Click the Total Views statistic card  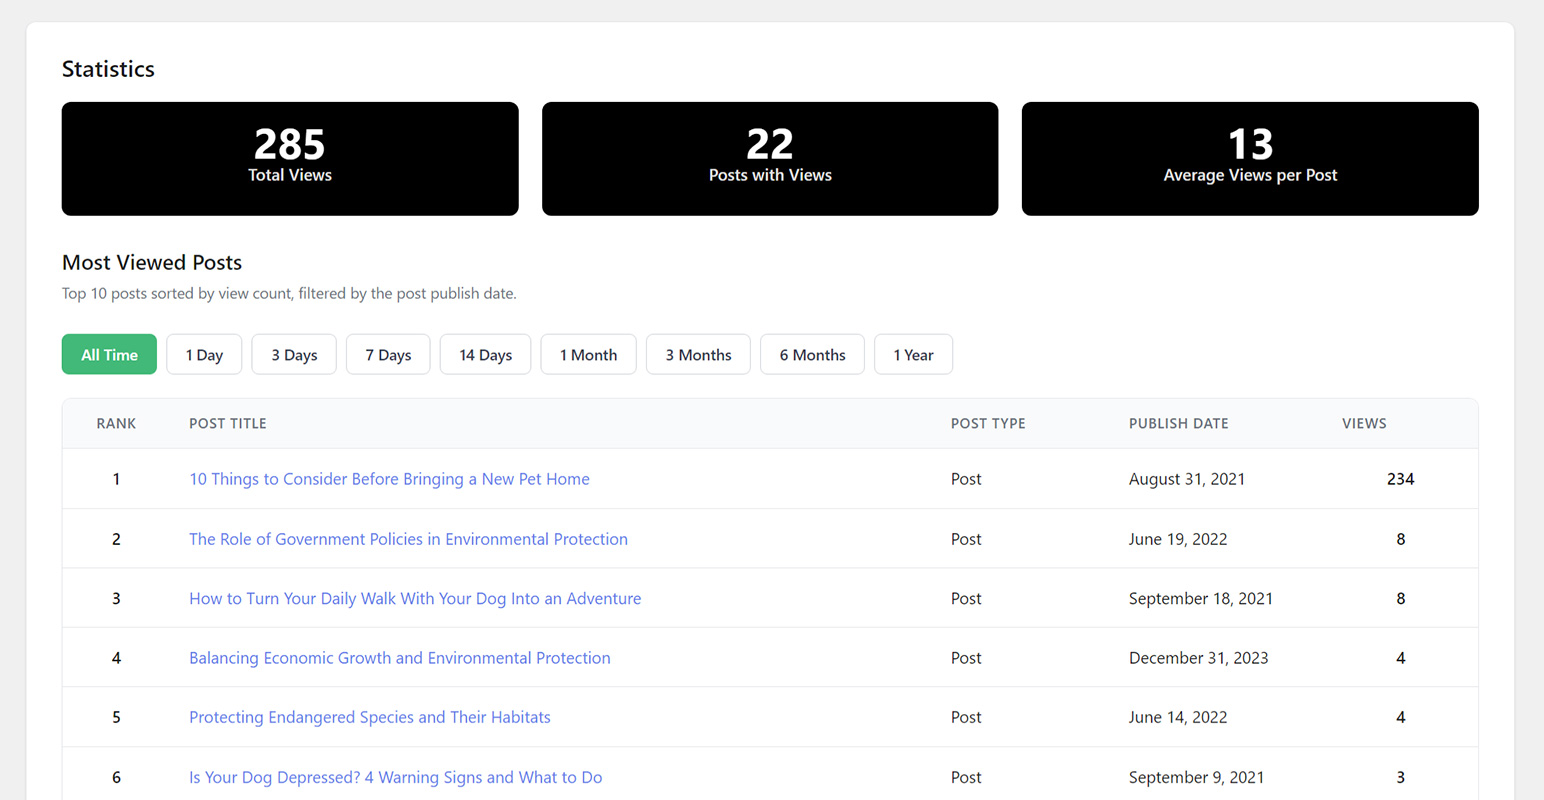click(290, 159)
